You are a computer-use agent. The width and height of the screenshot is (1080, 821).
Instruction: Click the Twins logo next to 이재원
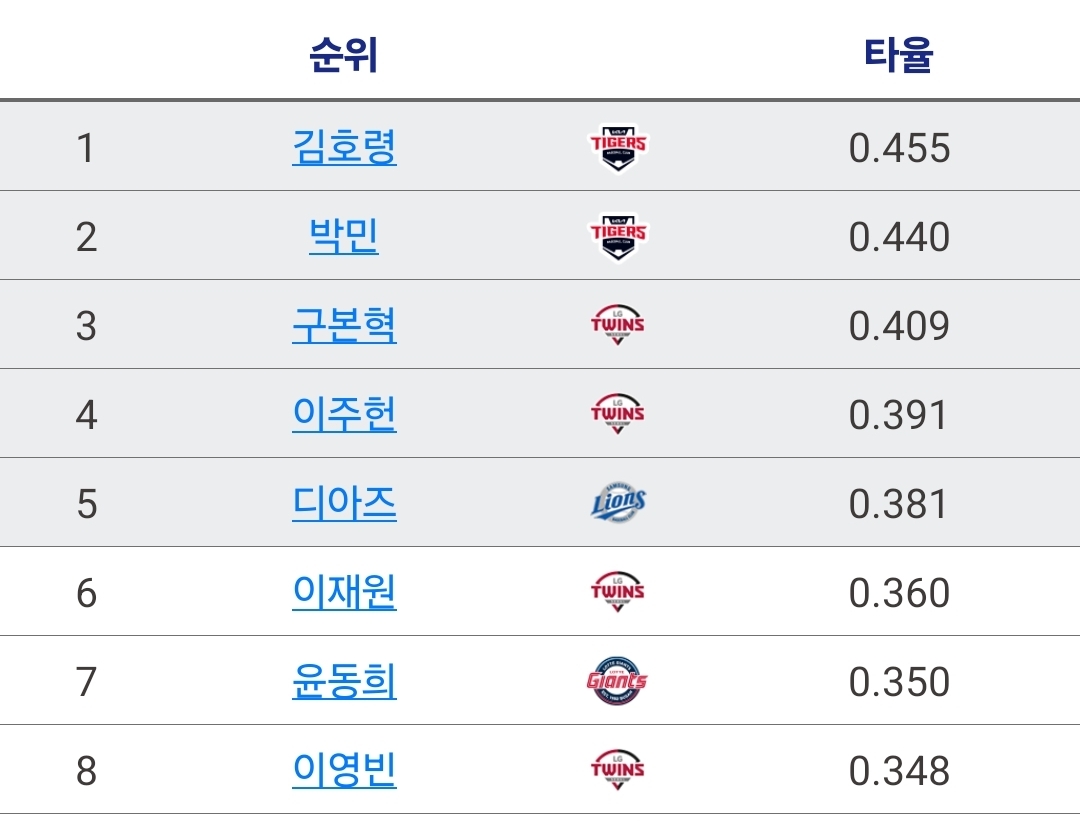tap(618, 591)
